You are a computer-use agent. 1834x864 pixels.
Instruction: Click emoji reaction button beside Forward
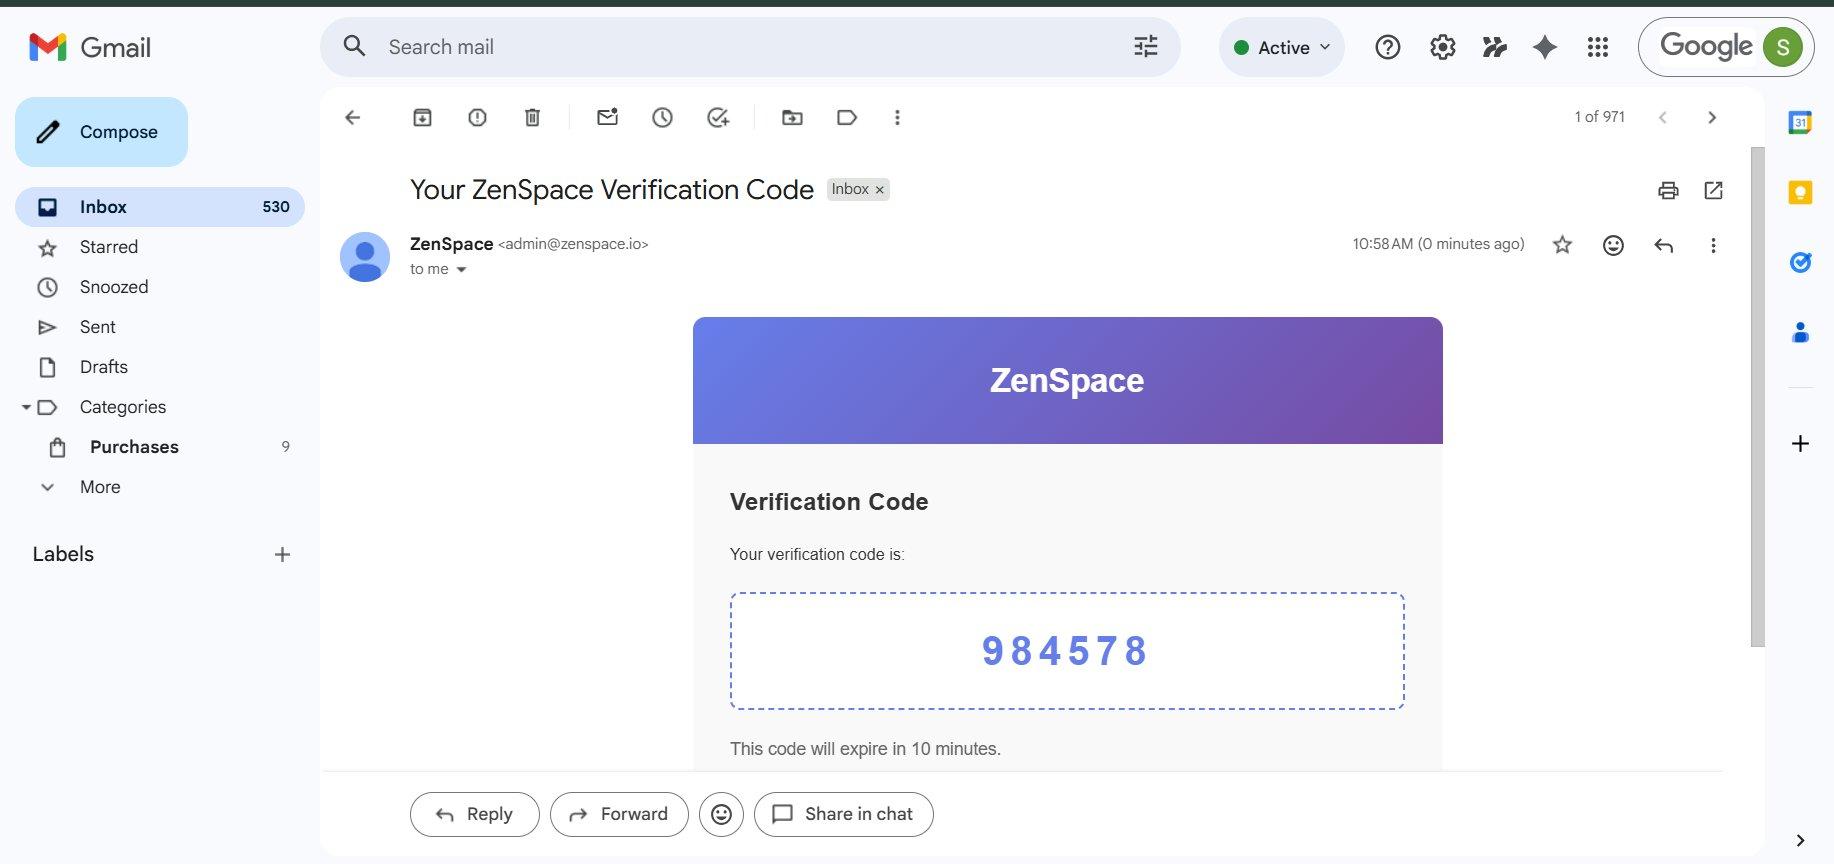coord(721,814)
